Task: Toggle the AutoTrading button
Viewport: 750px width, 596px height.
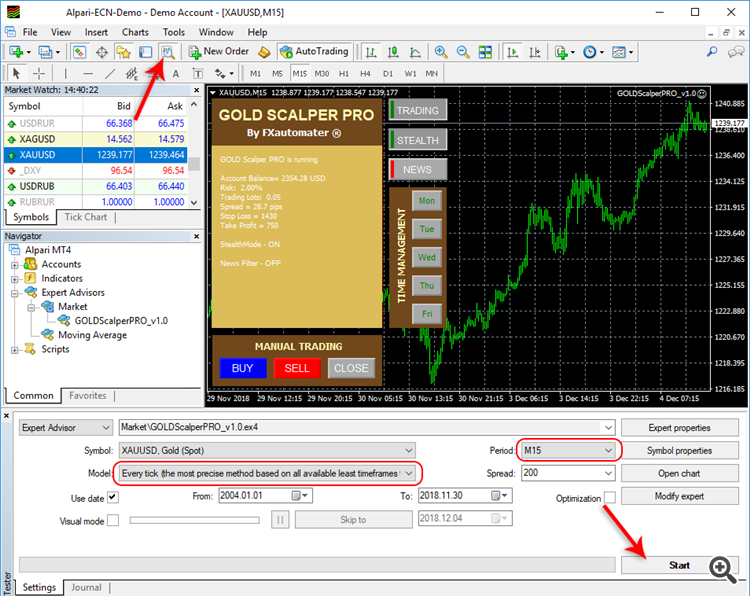Action: point(315,52)
